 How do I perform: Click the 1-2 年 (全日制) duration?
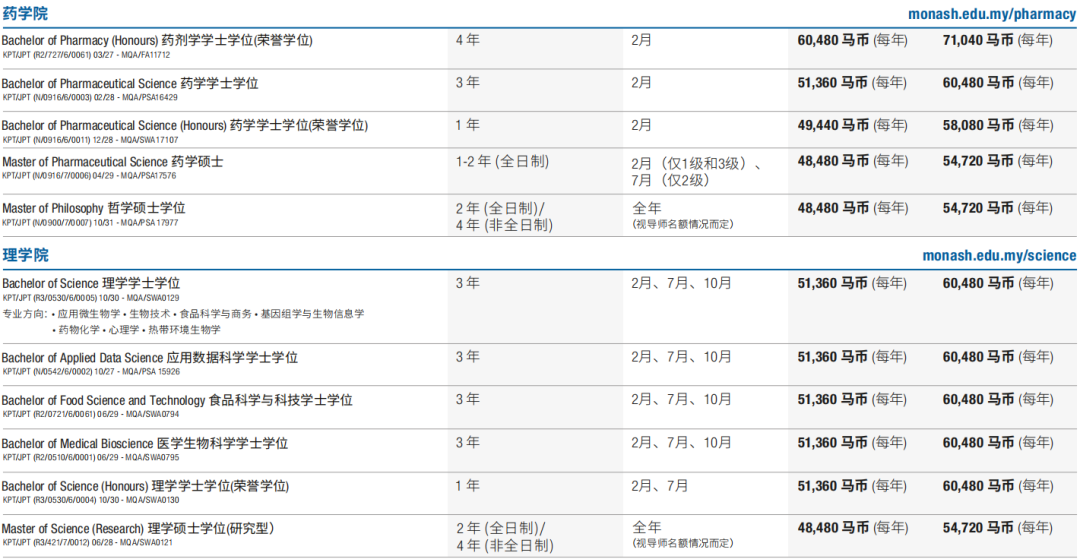point(502,162)
